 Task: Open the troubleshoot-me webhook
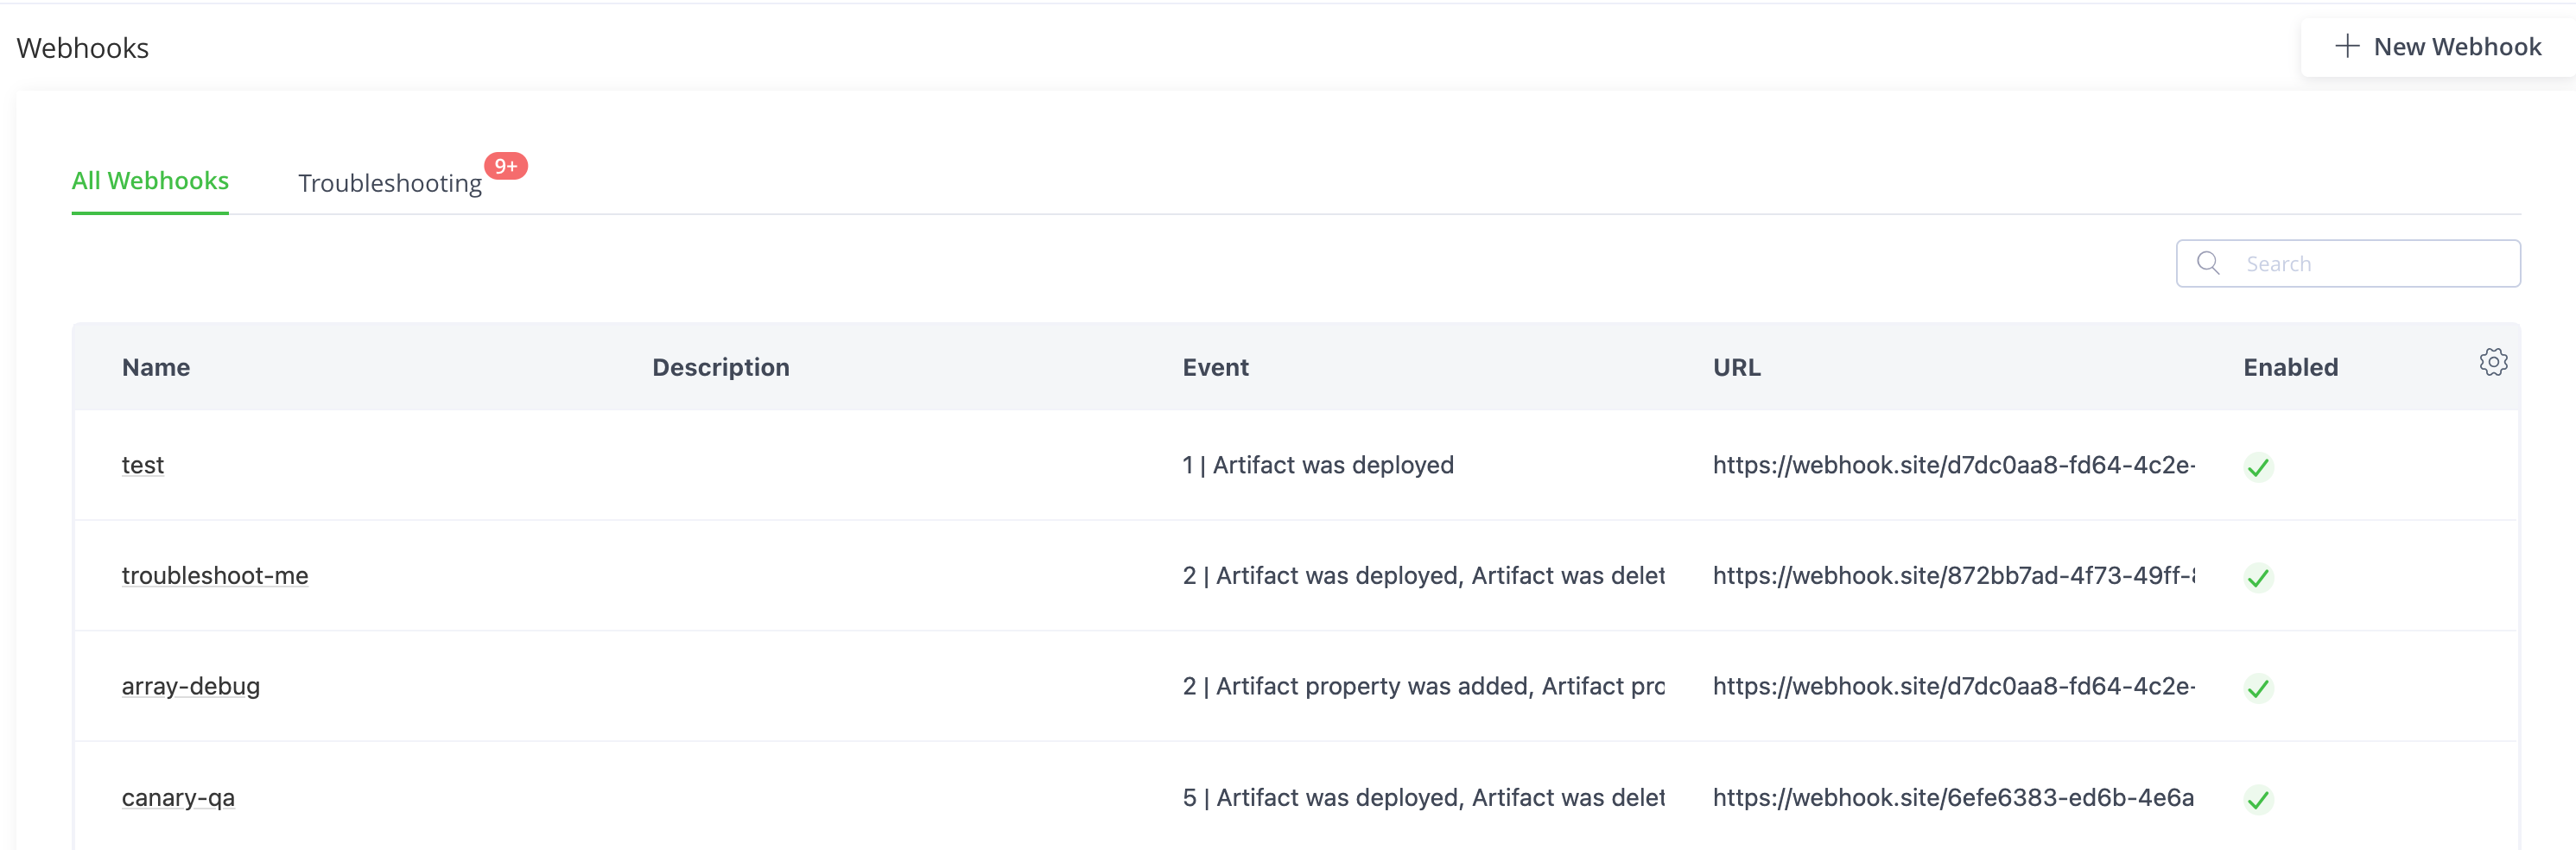(x=215, y=576)
